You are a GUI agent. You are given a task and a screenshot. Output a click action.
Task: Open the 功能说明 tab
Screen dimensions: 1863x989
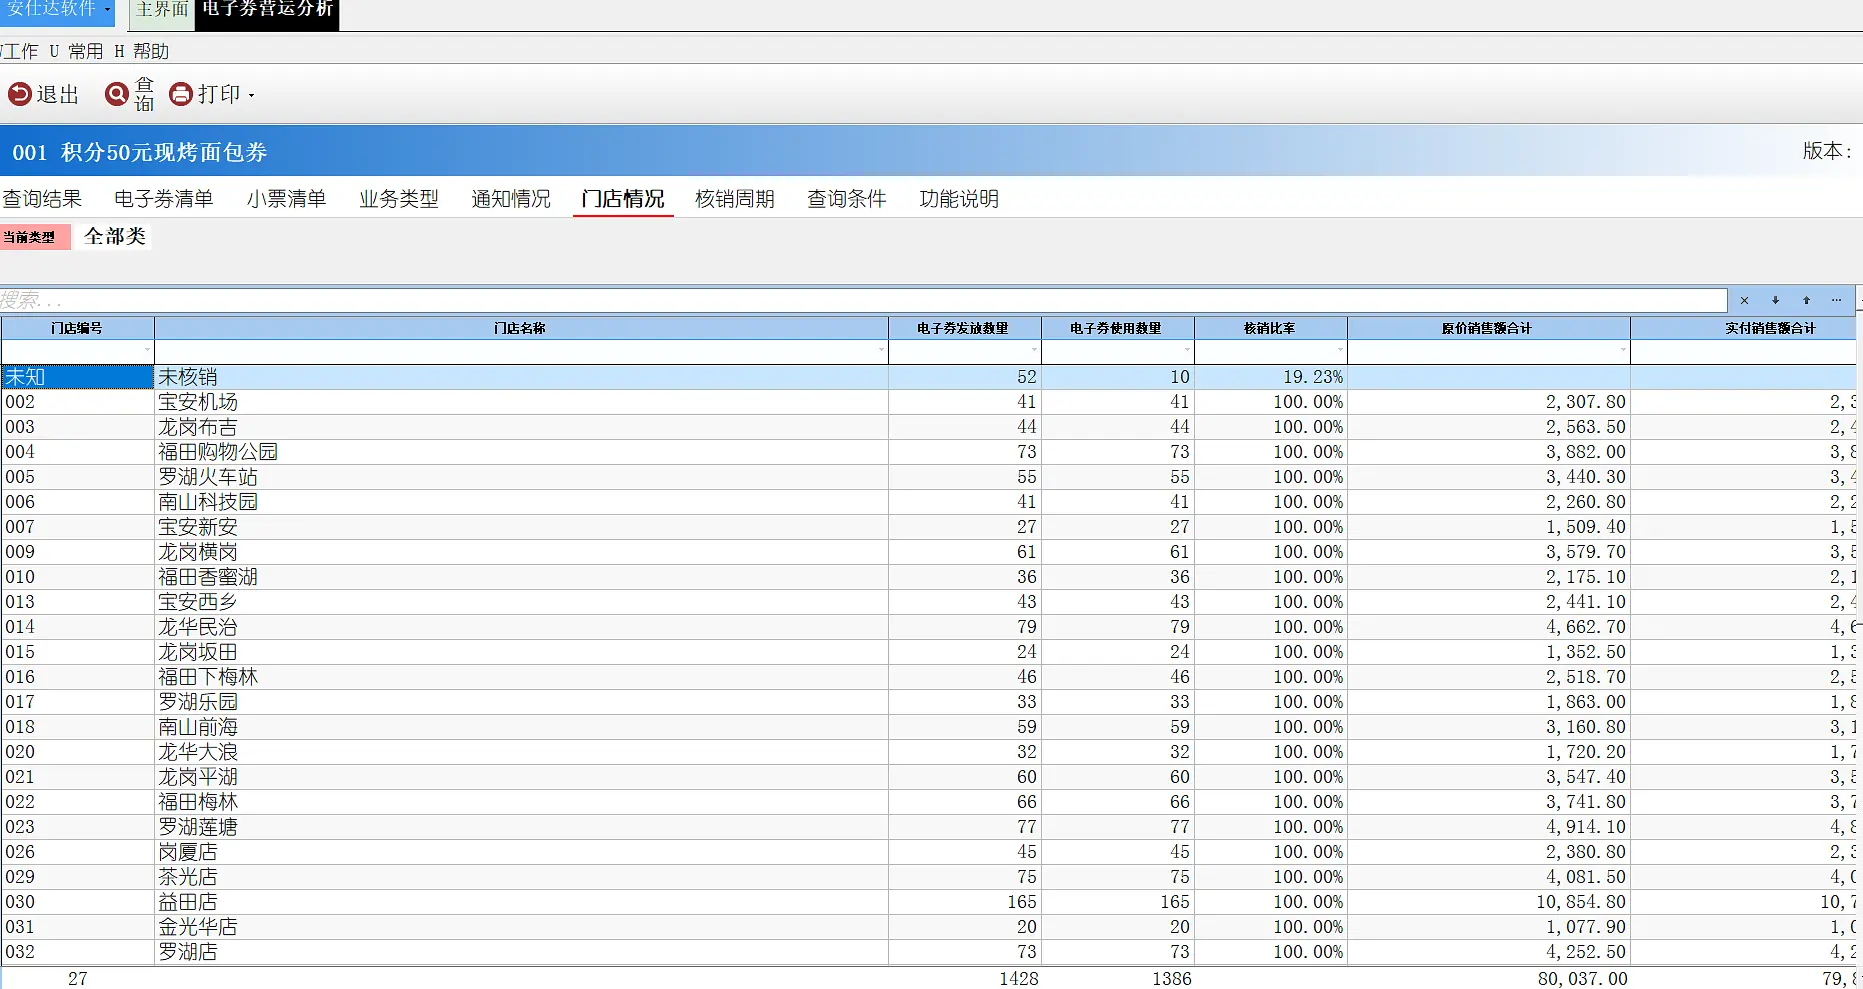coord(959,199)
